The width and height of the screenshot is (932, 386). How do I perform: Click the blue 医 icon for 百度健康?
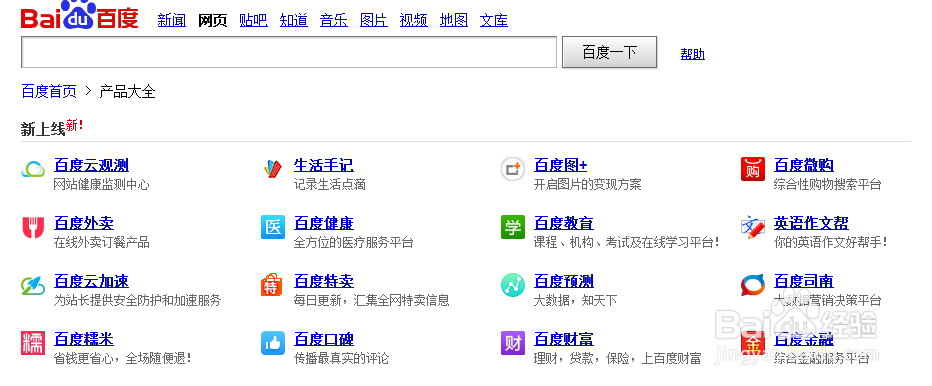click(x=273, y=227)
